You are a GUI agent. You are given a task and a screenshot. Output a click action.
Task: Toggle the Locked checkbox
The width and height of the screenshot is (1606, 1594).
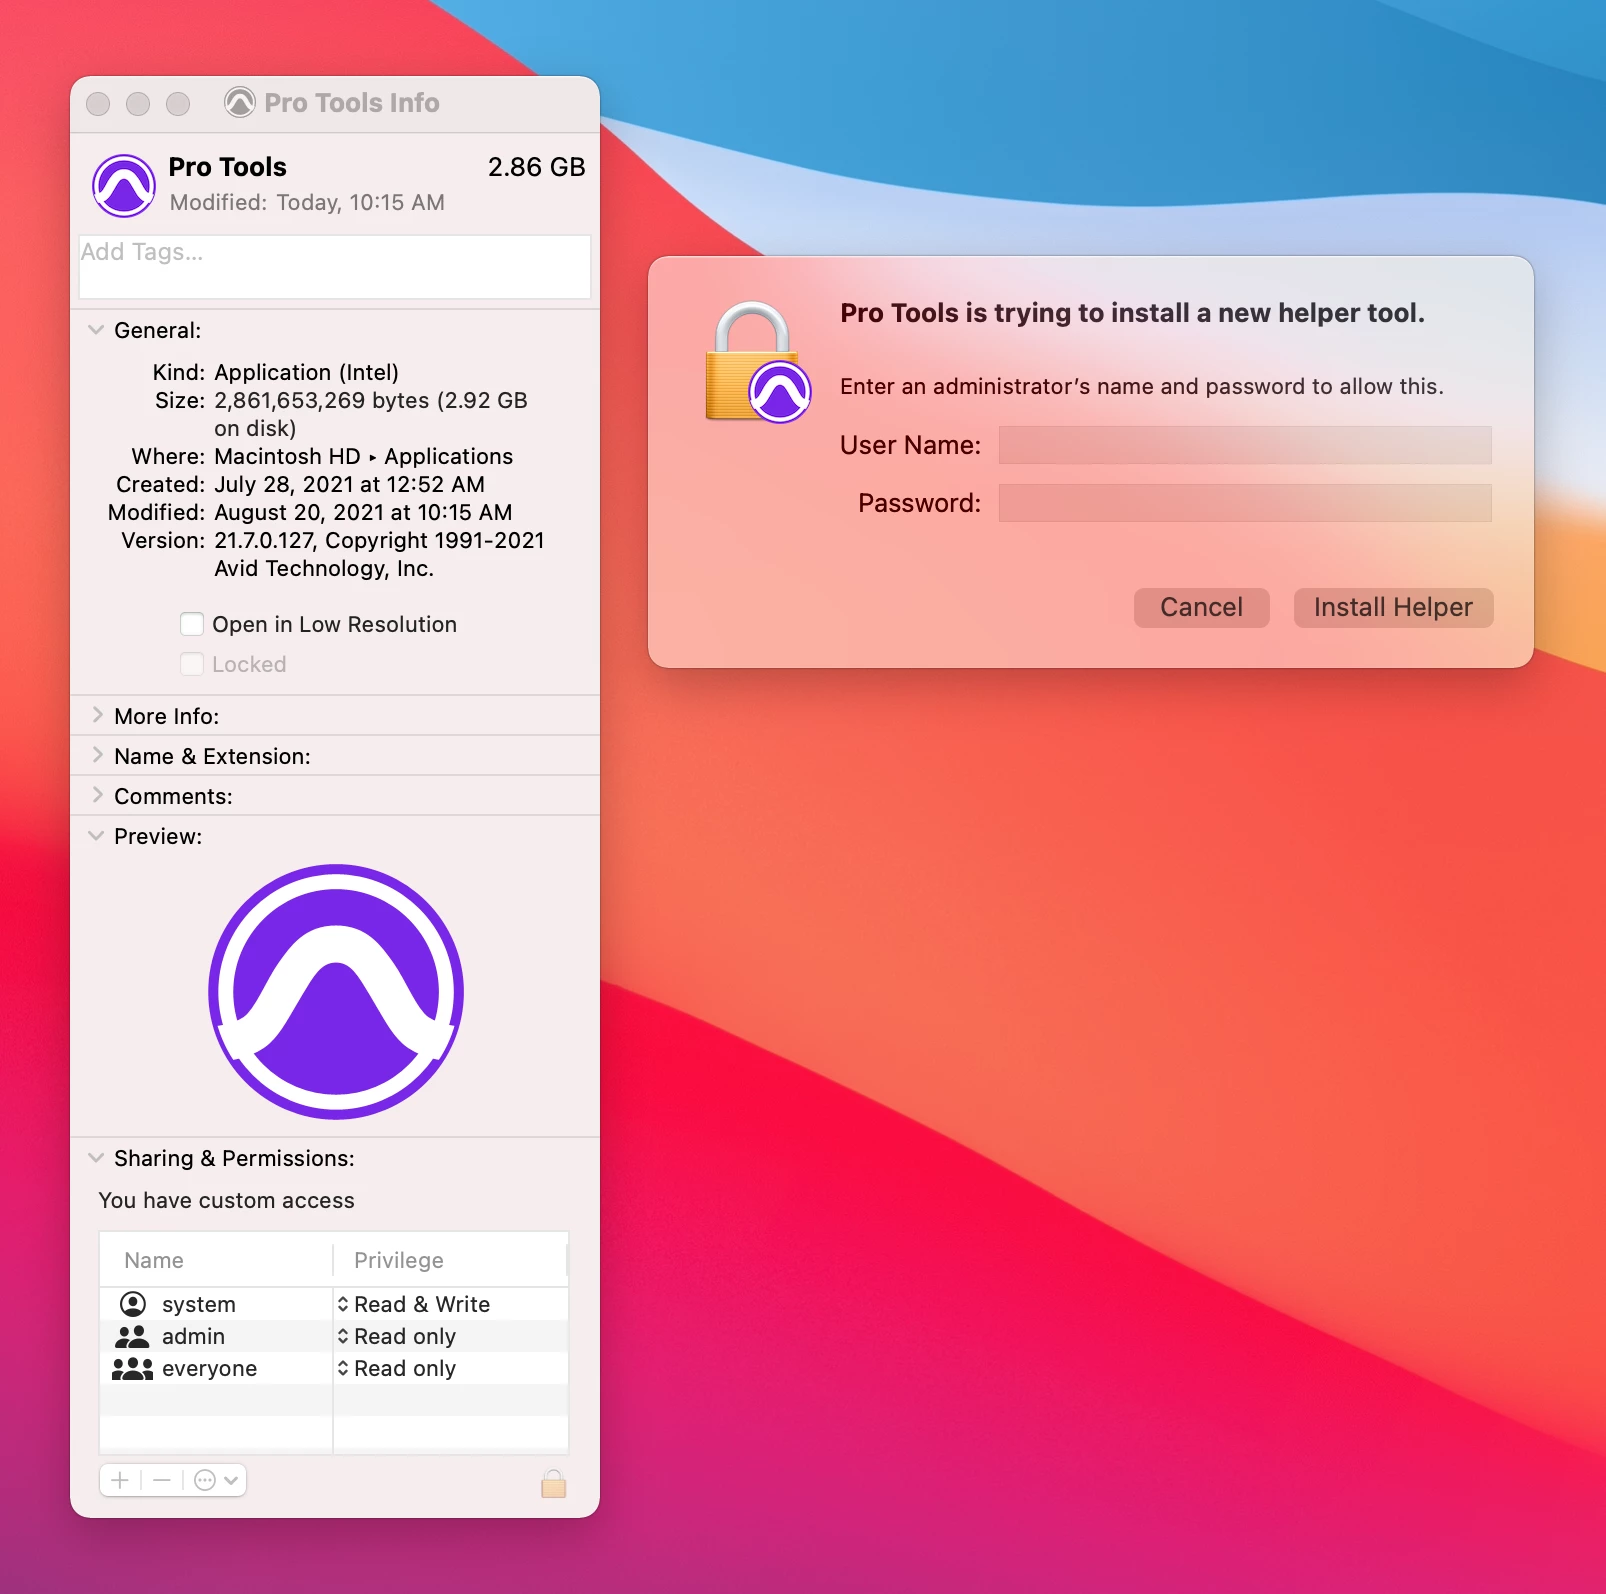[192, 664]
